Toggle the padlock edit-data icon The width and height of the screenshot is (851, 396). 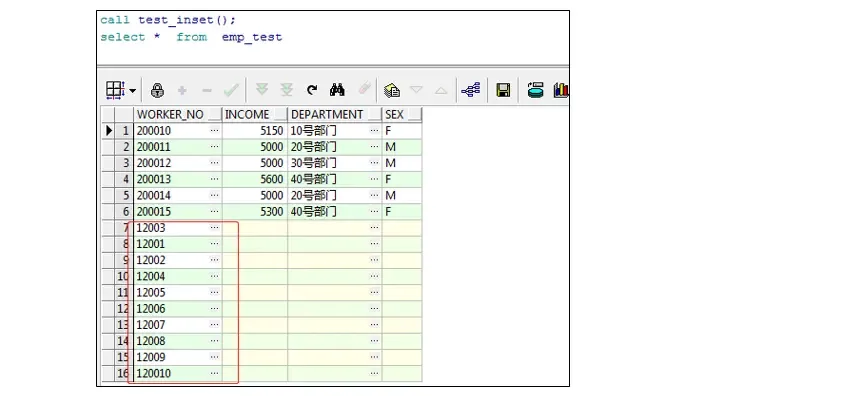point(157,90)
